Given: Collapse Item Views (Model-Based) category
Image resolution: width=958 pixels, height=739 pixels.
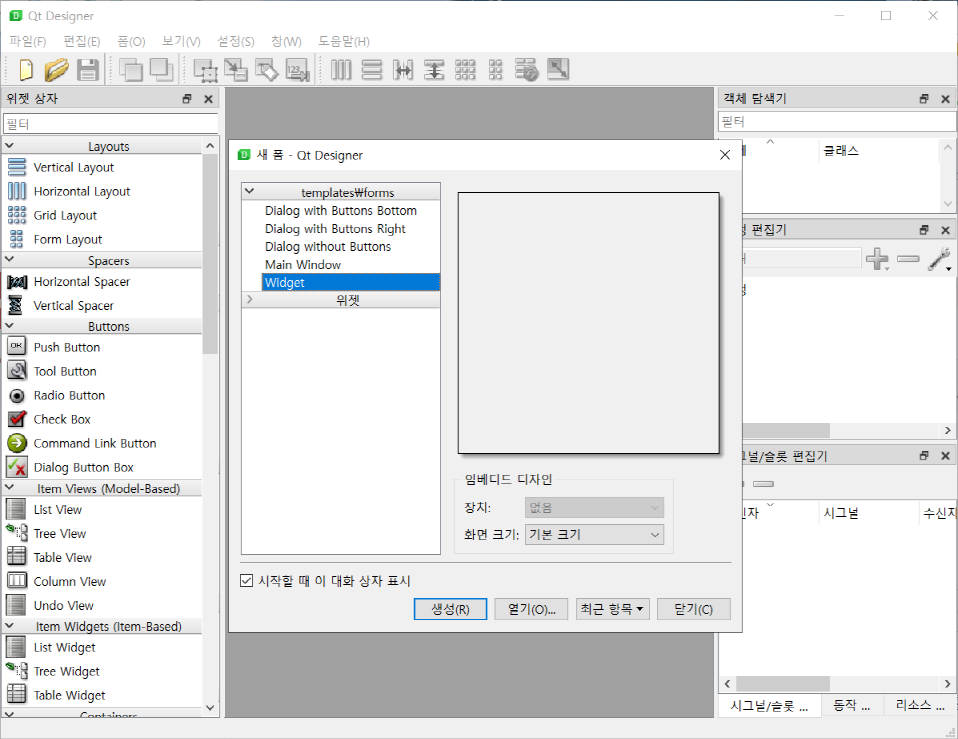Looking at the screenshot, I should [10, 487].
